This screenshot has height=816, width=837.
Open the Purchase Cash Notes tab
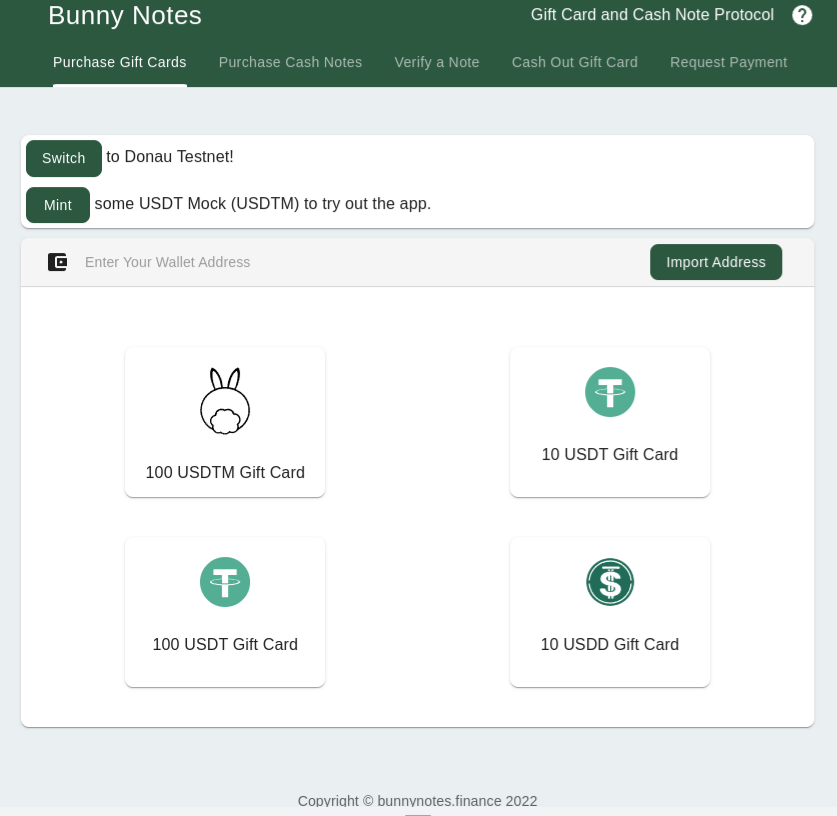(290, 62)
